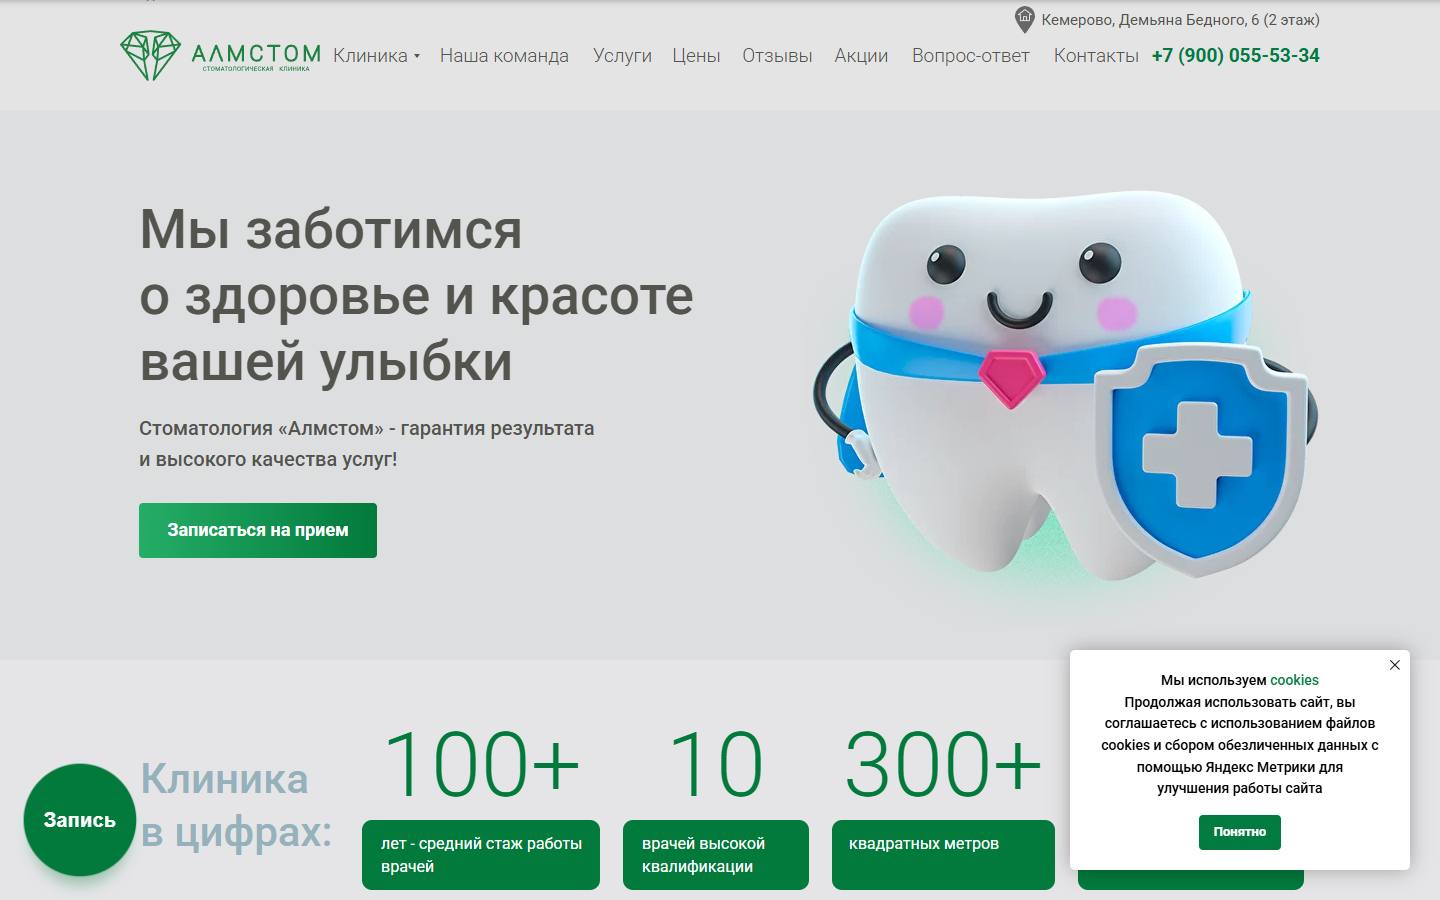Click the Записаться на прием button
The image size is (1440, 900).
tap(258, 530)
